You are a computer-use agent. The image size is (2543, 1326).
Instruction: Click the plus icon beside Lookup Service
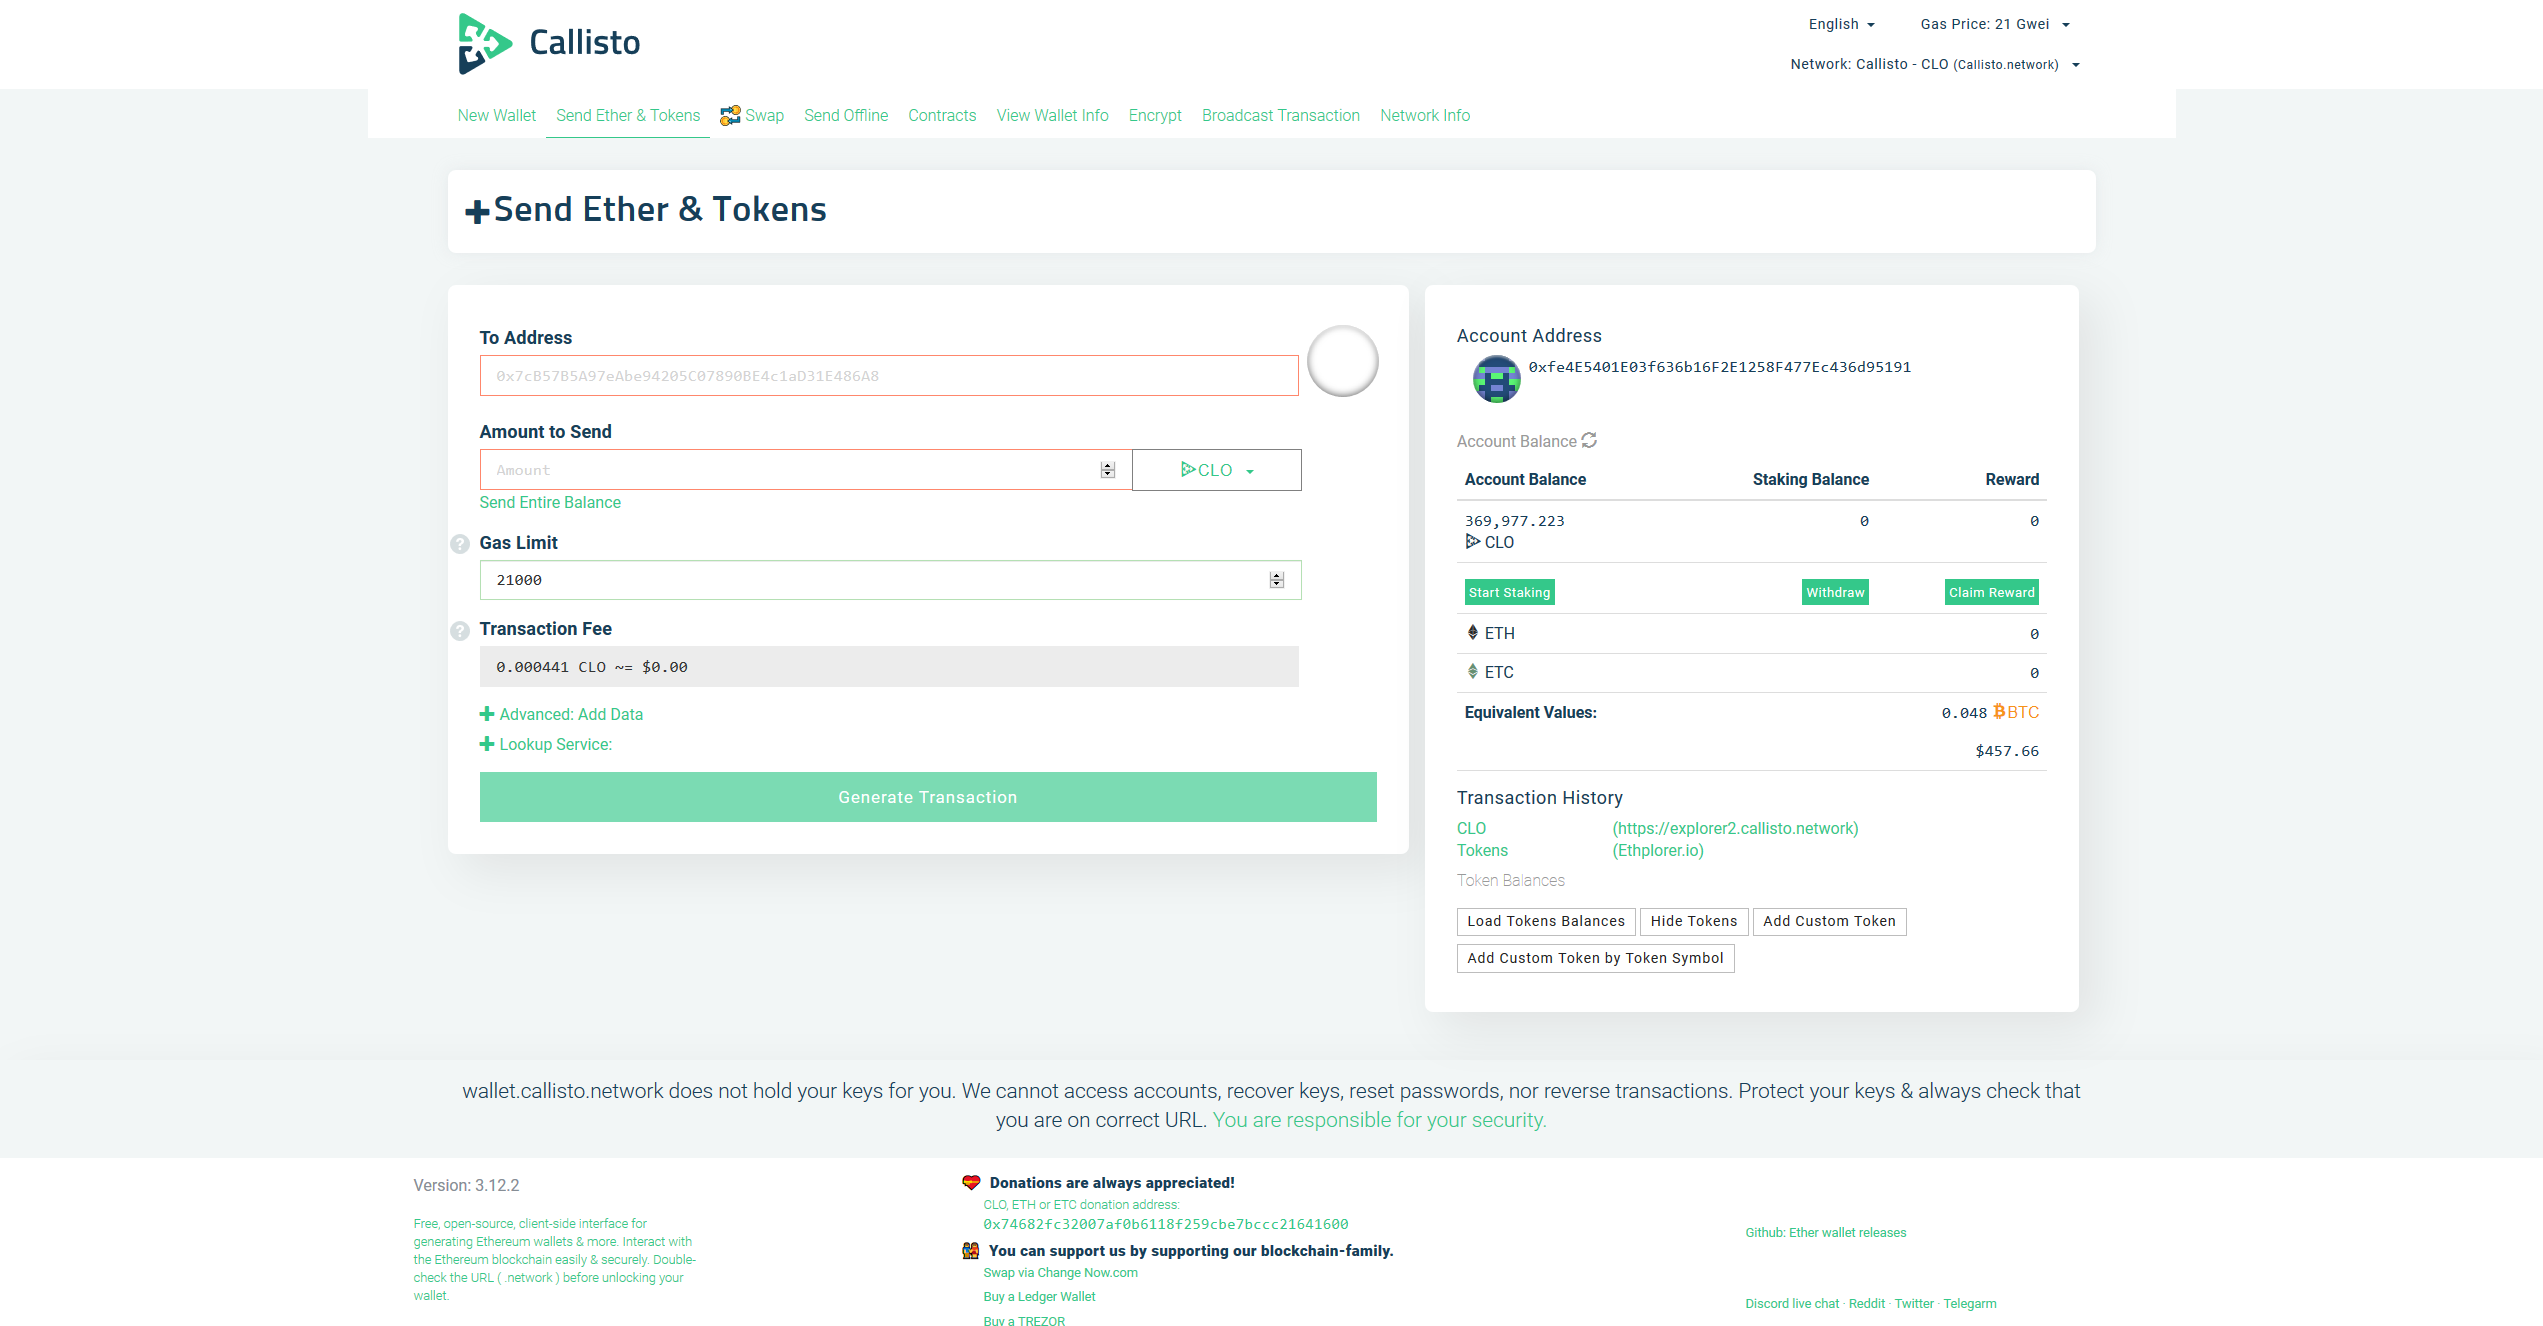coord(487,744)
